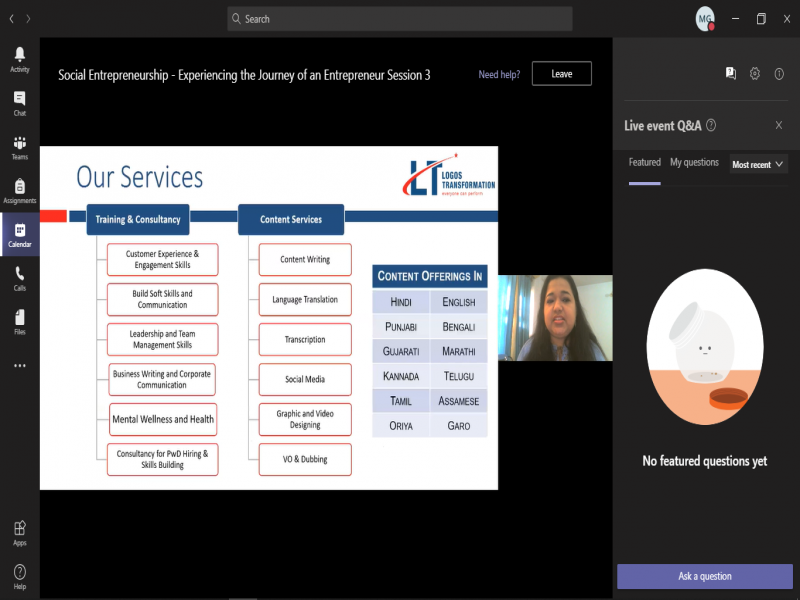Click the Leave button
This screenshot has height=600, width=800.
(x=561, y=74)
